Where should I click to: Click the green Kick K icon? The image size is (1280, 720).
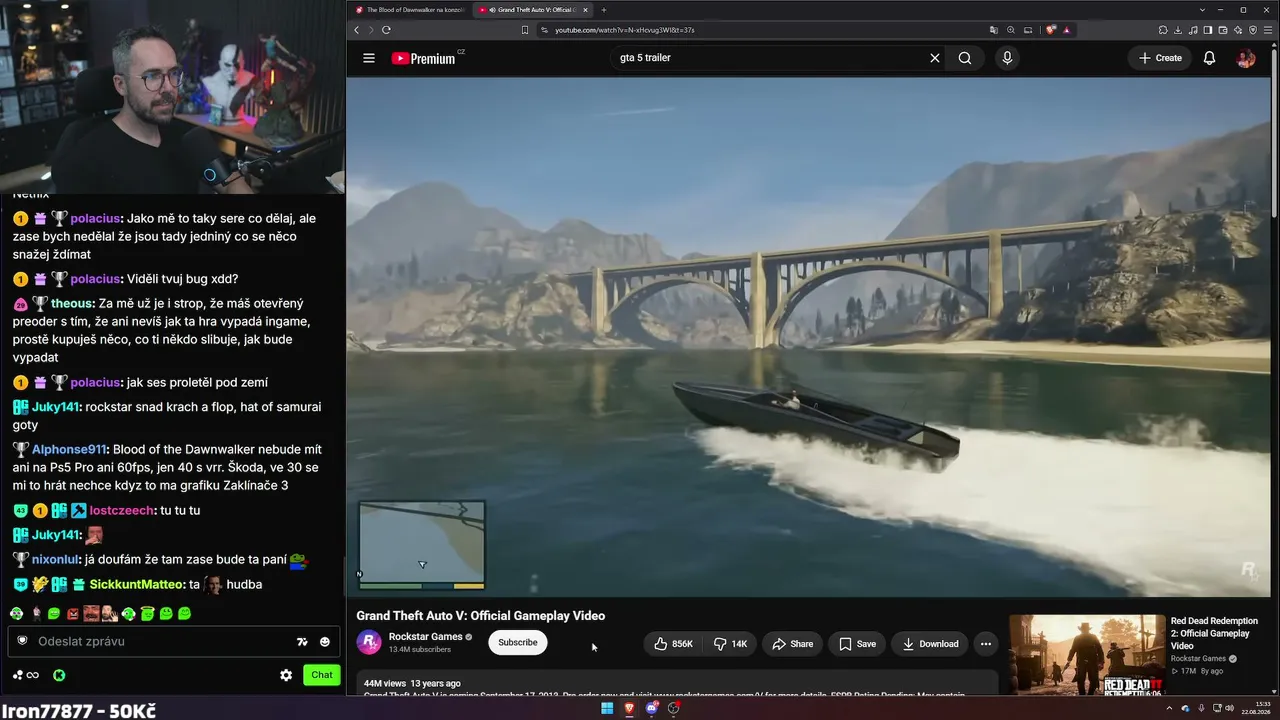[59, 675]
